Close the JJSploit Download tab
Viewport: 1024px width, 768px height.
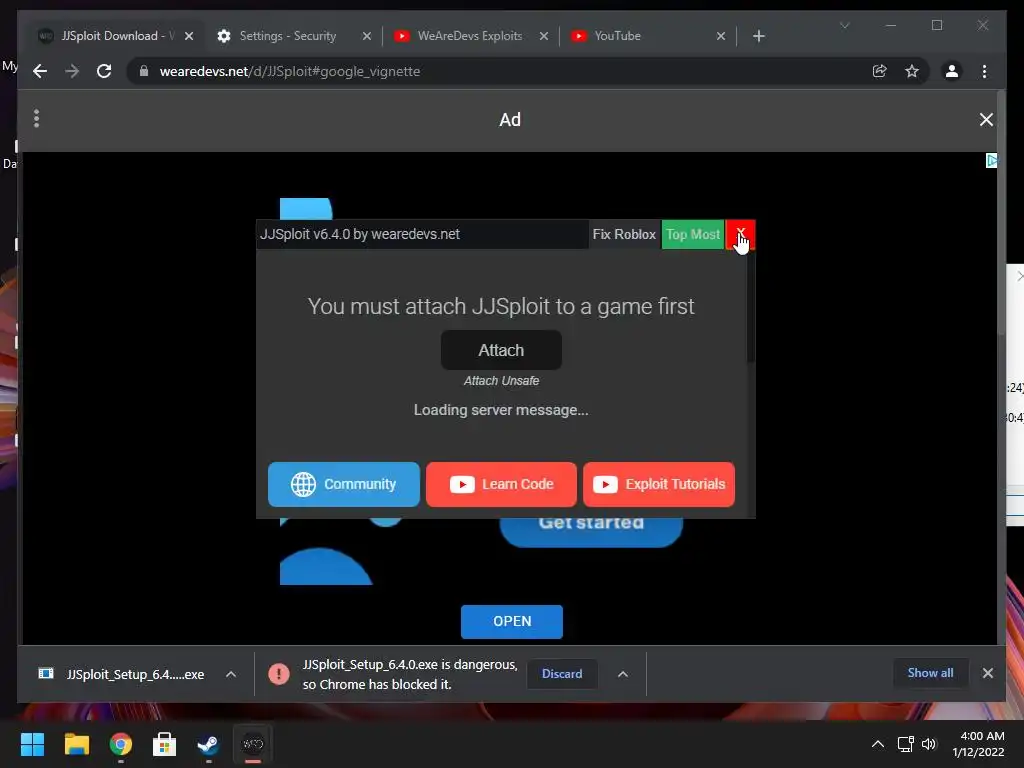click(189, 36)
